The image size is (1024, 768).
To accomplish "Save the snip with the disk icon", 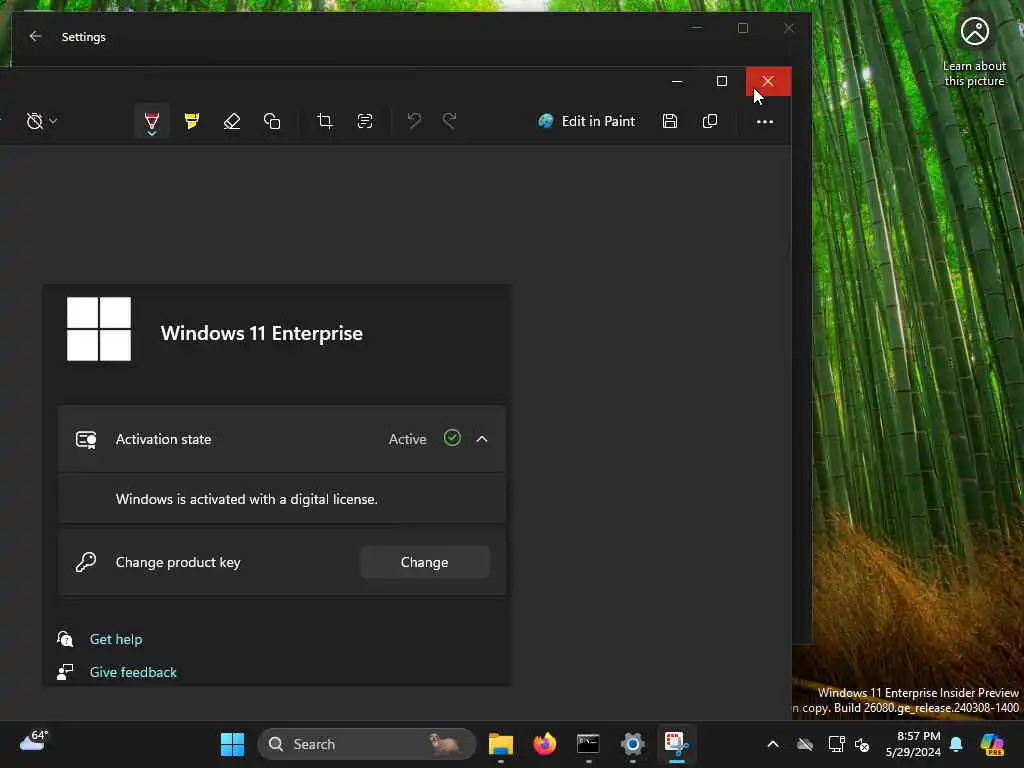I will 669,121.
